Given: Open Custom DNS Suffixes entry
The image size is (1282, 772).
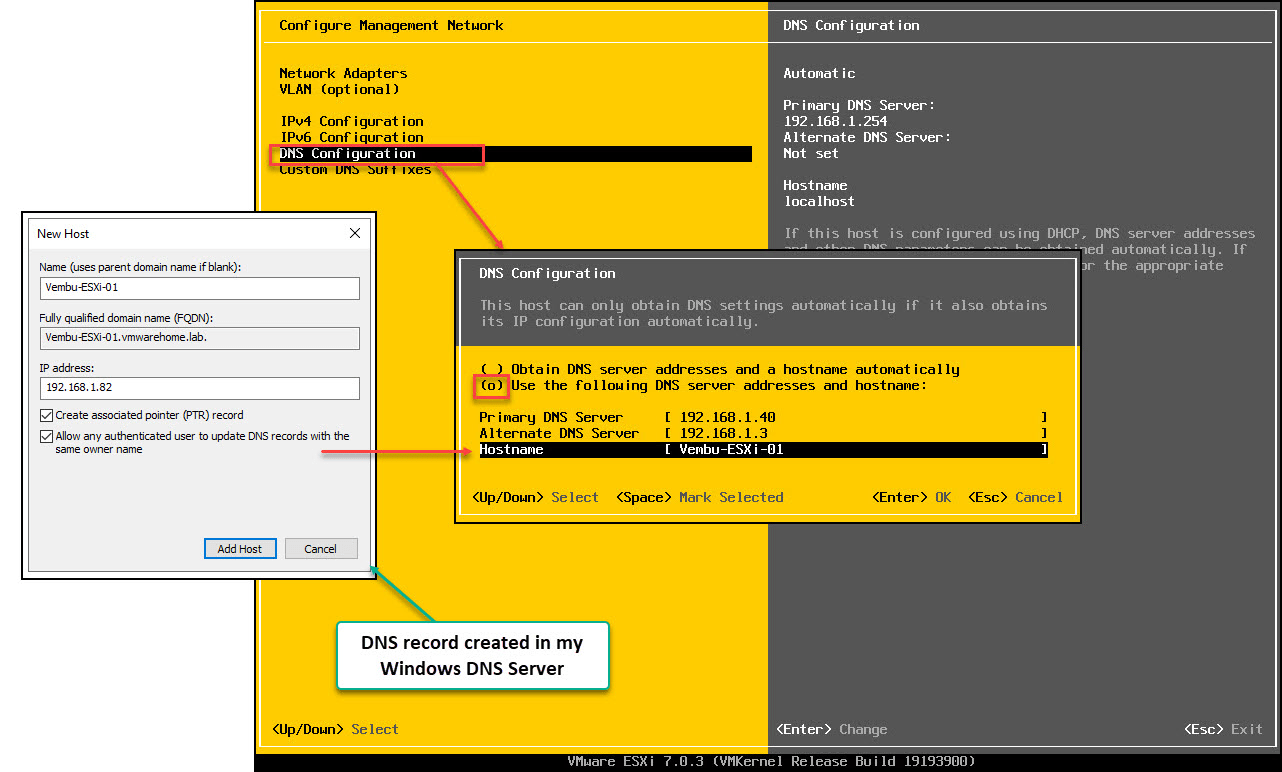Looking at the screenshot, I should pyautogui.click(x=355, y=169).
